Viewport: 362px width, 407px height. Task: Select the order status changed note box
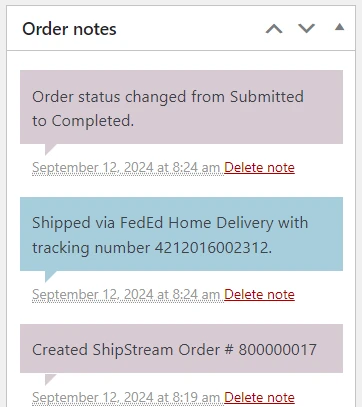pos(181,107)
